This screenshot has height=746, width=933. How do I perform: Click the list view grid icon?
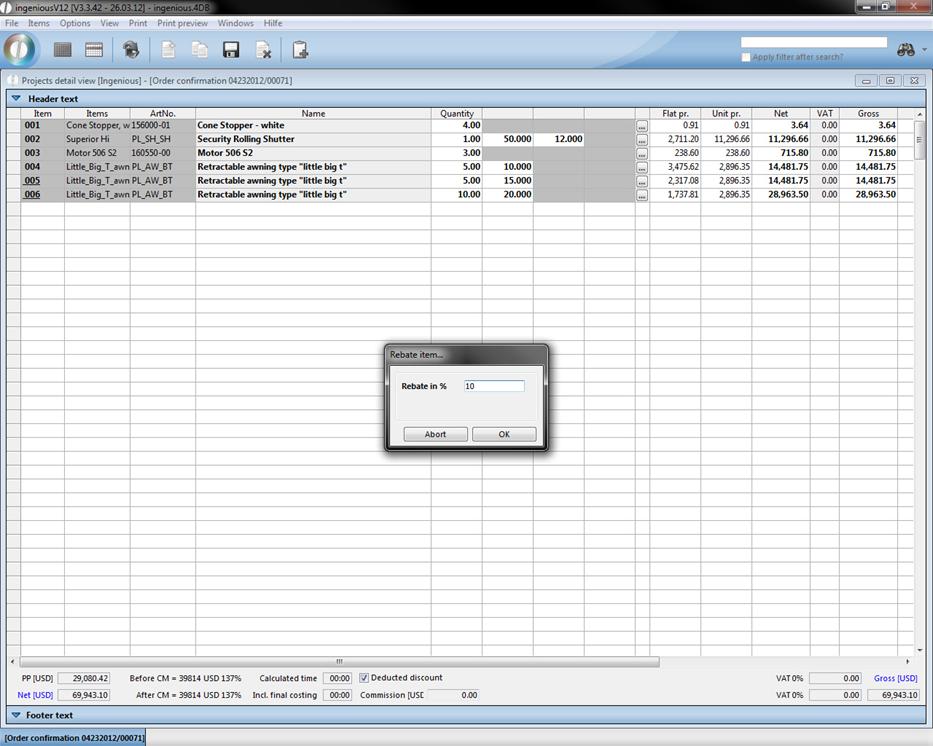click(63, 50)
